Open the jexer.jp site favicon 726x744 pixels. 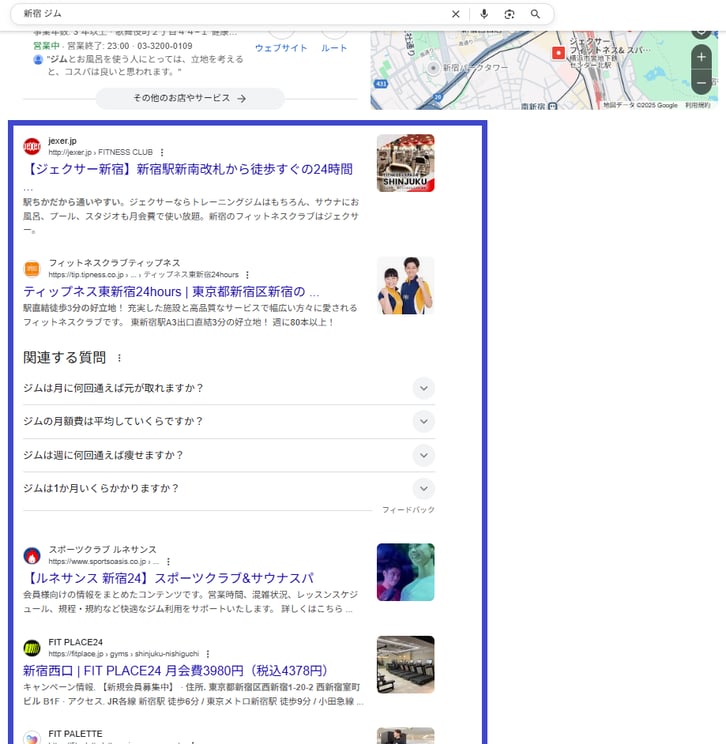(x=32, y=146)
